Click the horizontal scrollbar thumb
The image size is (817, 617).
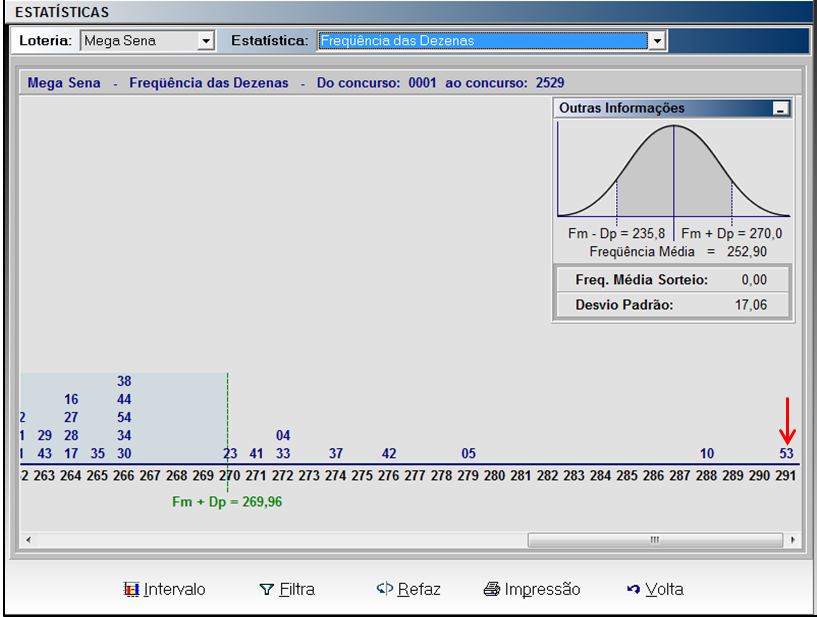click(x=655, y=540)
